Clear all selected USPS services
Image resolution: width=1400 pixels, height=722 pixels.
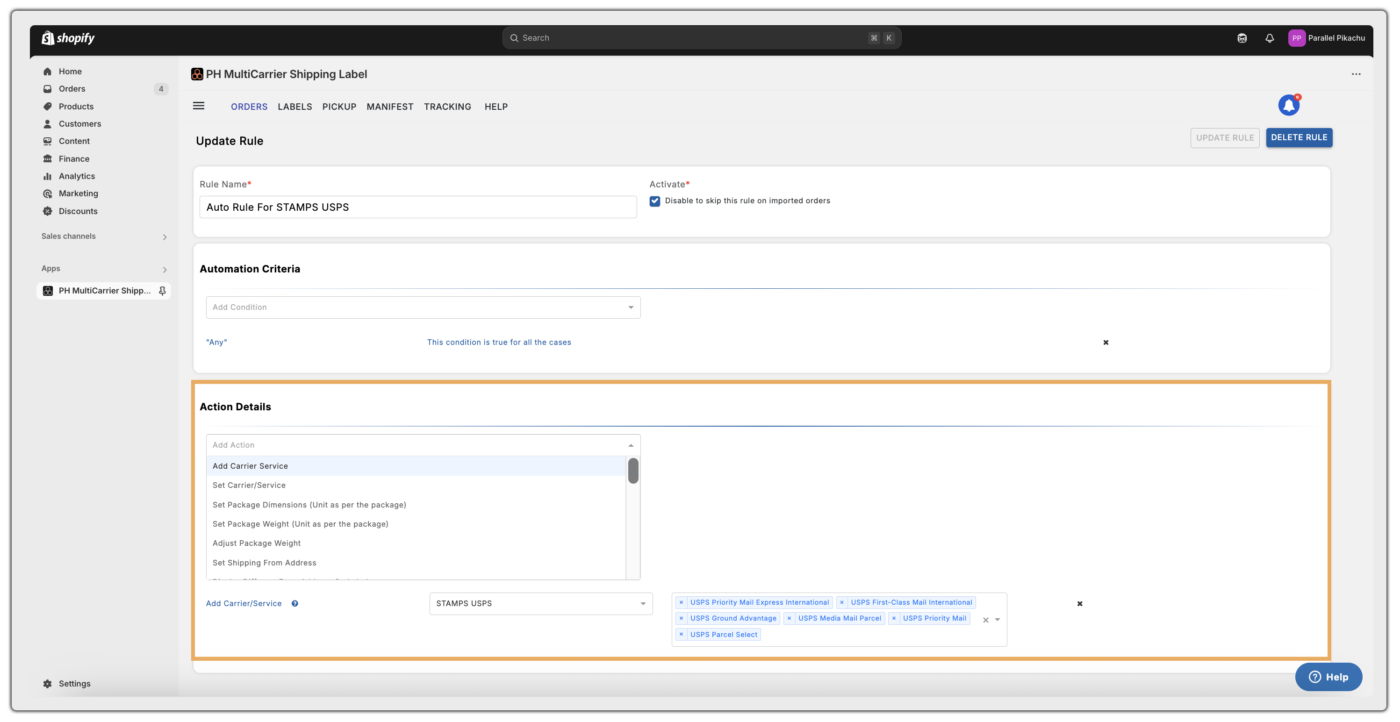[x=986, y=620]
